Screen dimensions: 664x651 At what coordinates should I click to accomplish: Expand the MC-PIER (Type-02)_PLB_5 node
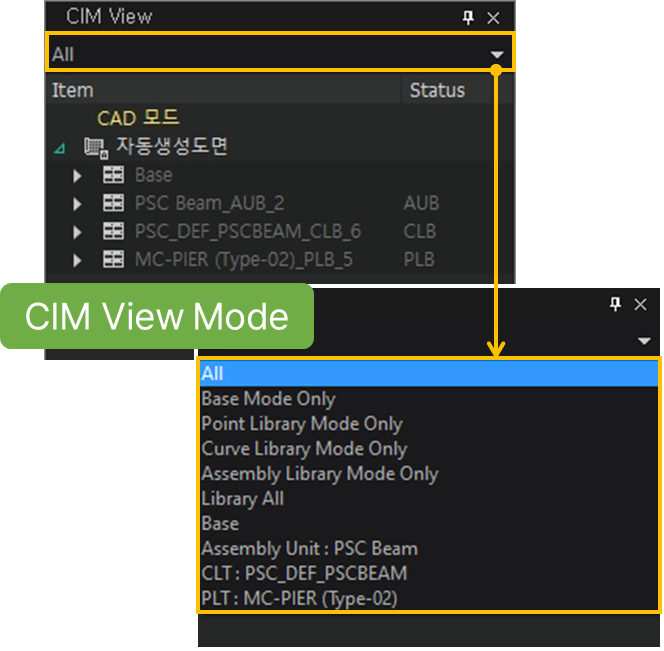tap(77, 260)
